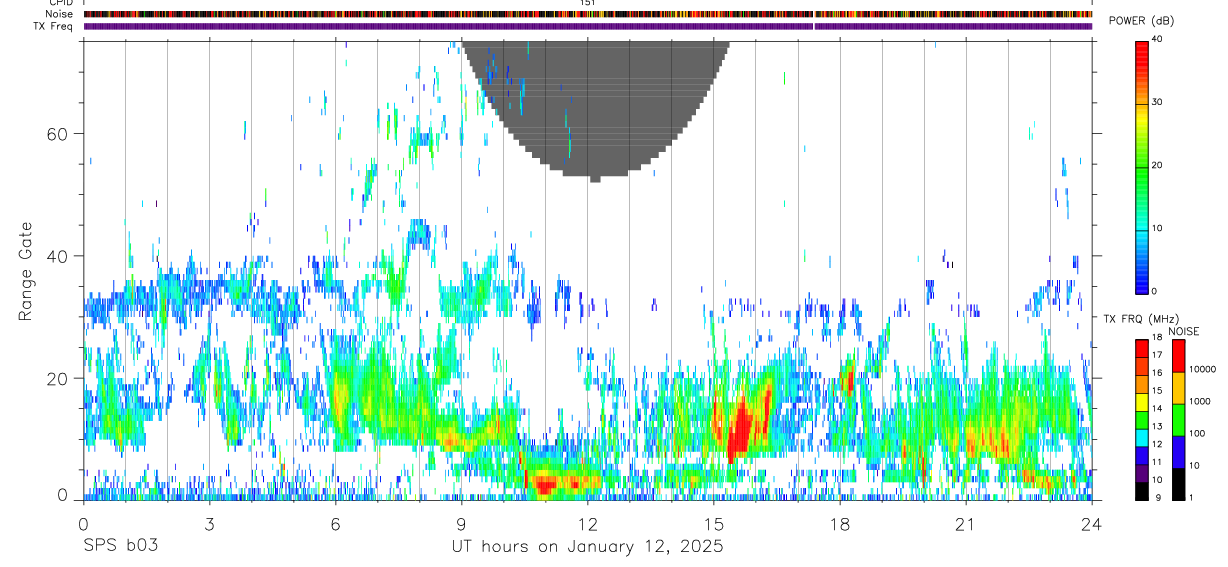1228x567 pixels.
Task: Click the "13" label on TX FRQ legend
Action: pos(1157,426)
